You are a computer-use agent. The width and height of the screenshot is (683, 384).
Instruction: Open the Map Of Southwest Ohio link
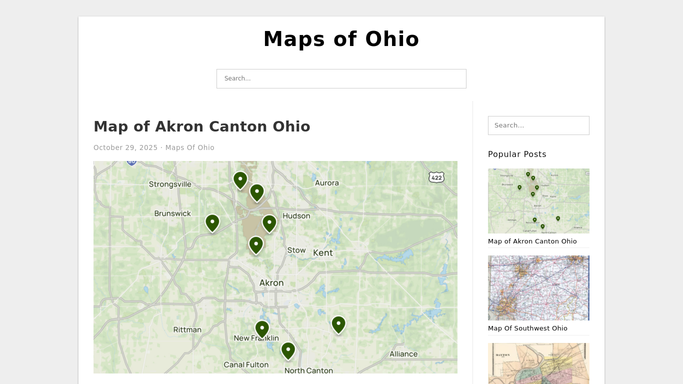coord(527,328)
